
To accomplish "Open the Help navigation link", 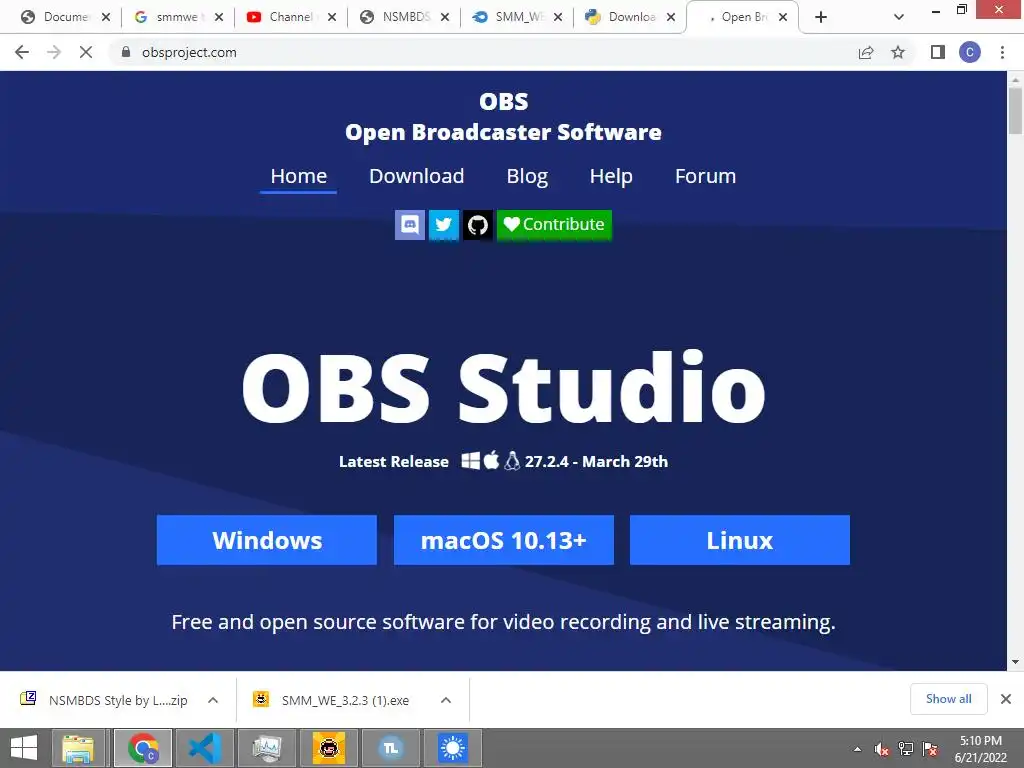I will click(611, 176).
